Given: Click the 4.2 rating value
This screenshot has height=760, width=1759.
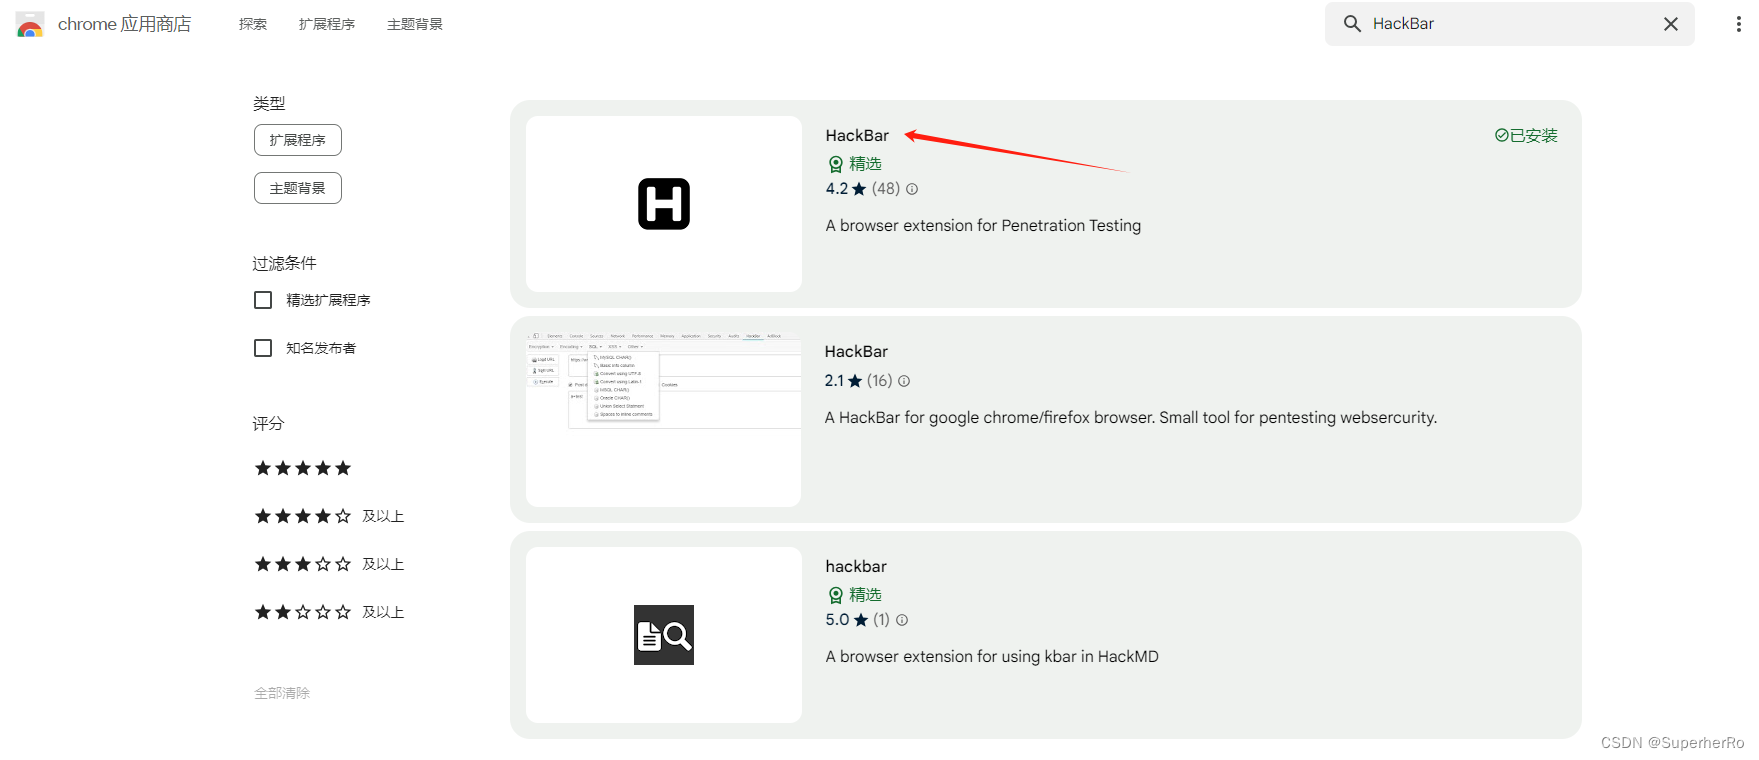Looking at the screenshot, I should (x=837, y=189).
